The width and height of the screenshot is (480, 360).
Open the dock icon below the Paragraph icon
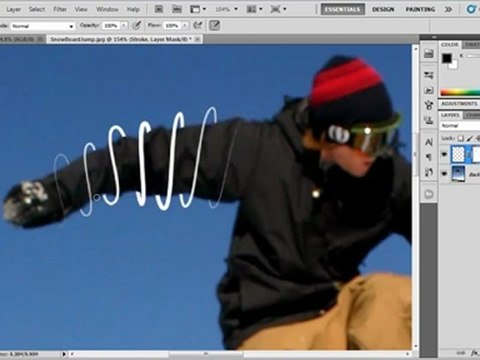(x=429, y=172)
